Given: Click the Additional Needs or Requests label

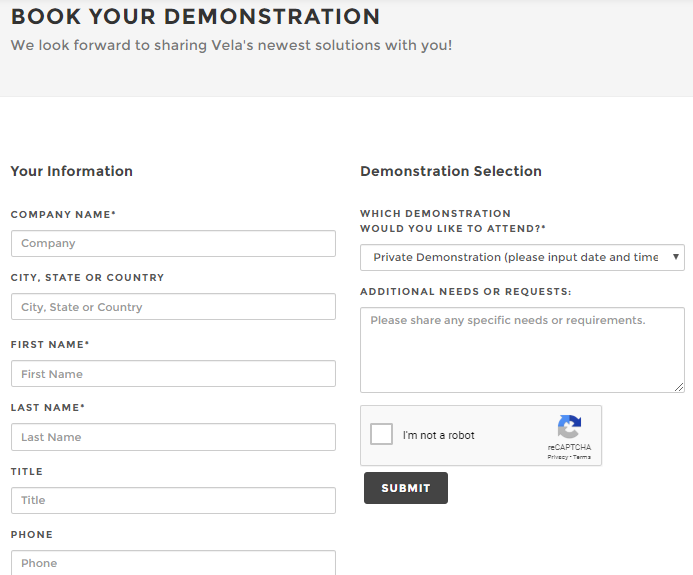Looking at the screenshot, I should (465, 292).
